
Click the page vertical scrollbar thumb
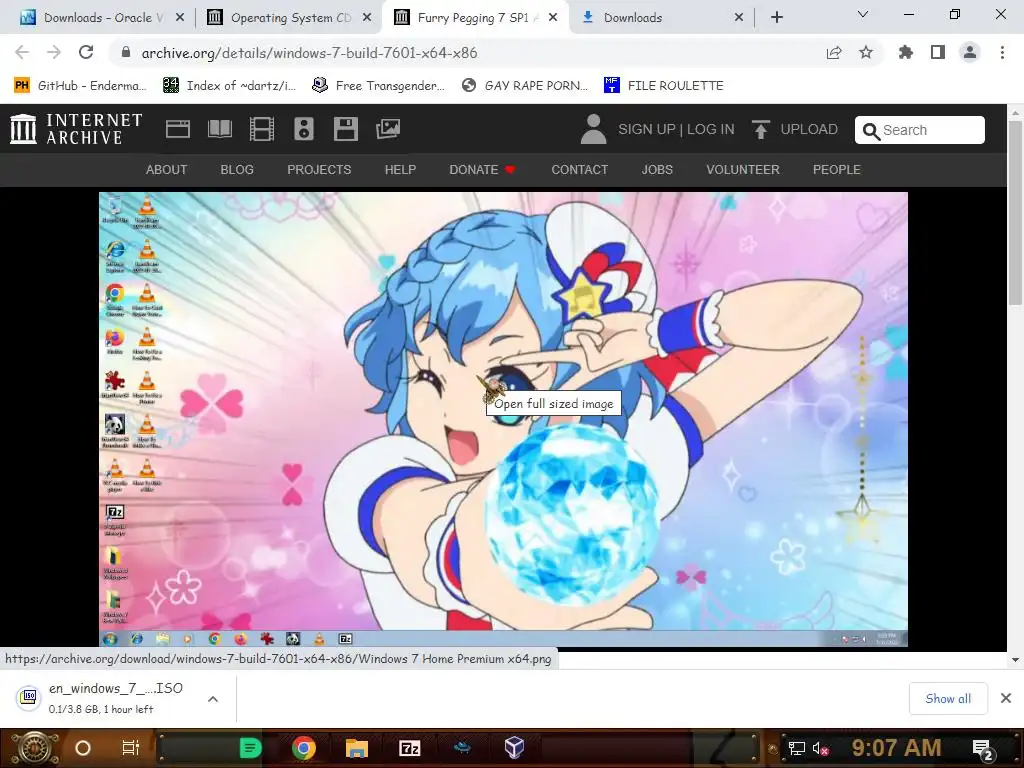[1015, 214]
